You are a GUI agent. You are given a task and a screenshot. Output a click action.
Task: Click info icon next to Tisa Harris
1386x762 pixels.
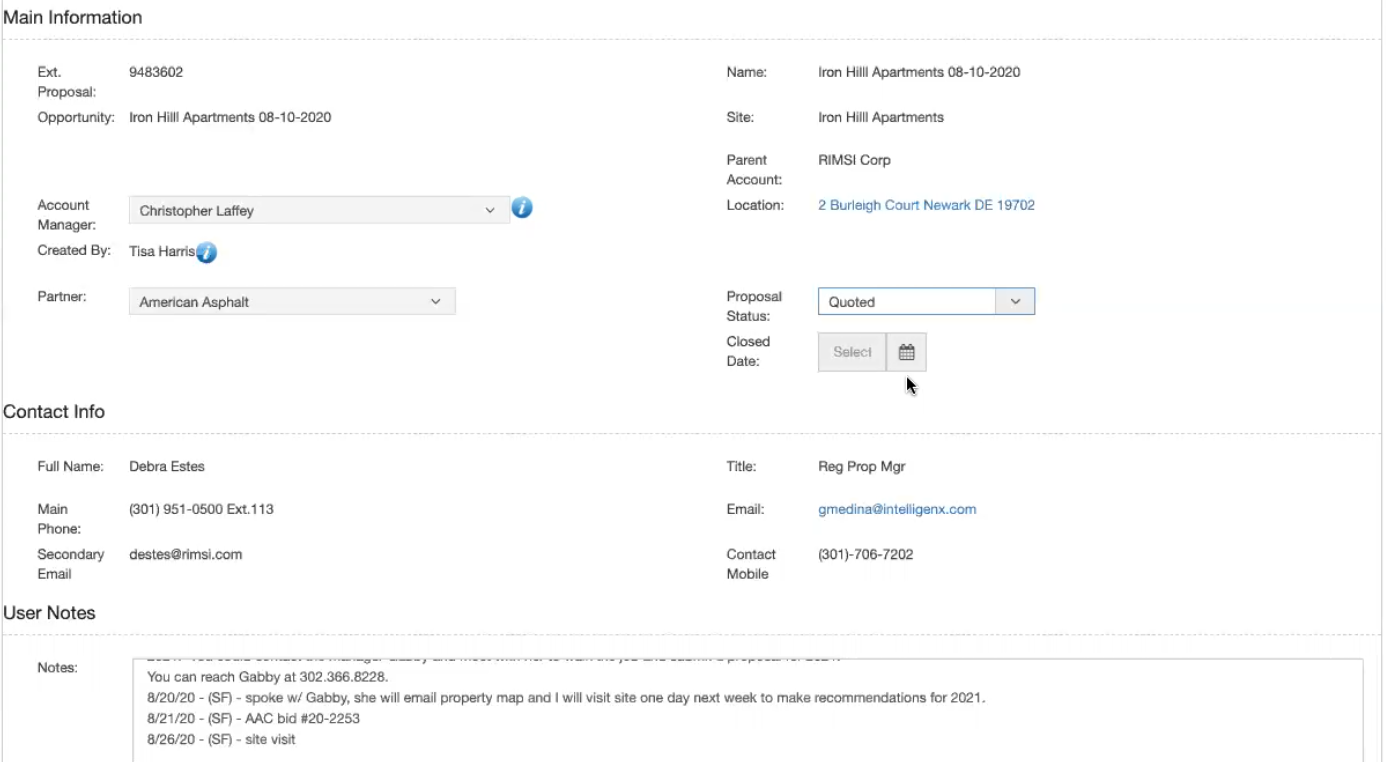click(206, 252)
